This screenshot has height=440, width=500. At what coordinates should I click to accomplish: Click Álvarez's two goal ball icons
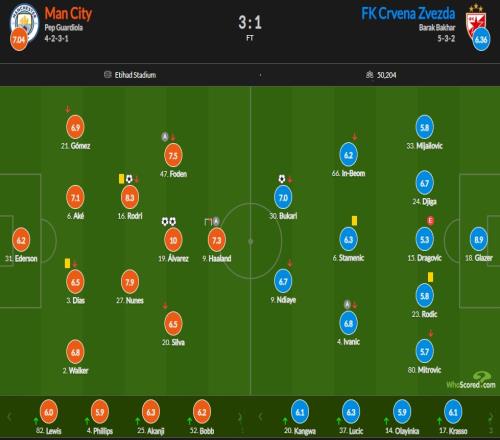pos(169,221)
